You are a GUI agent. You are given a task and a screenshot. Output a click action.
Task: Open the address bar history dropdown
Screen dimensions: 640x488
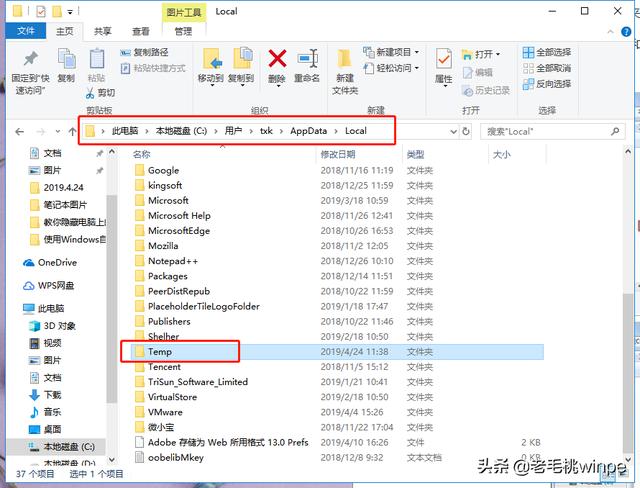tap(453, 131)
